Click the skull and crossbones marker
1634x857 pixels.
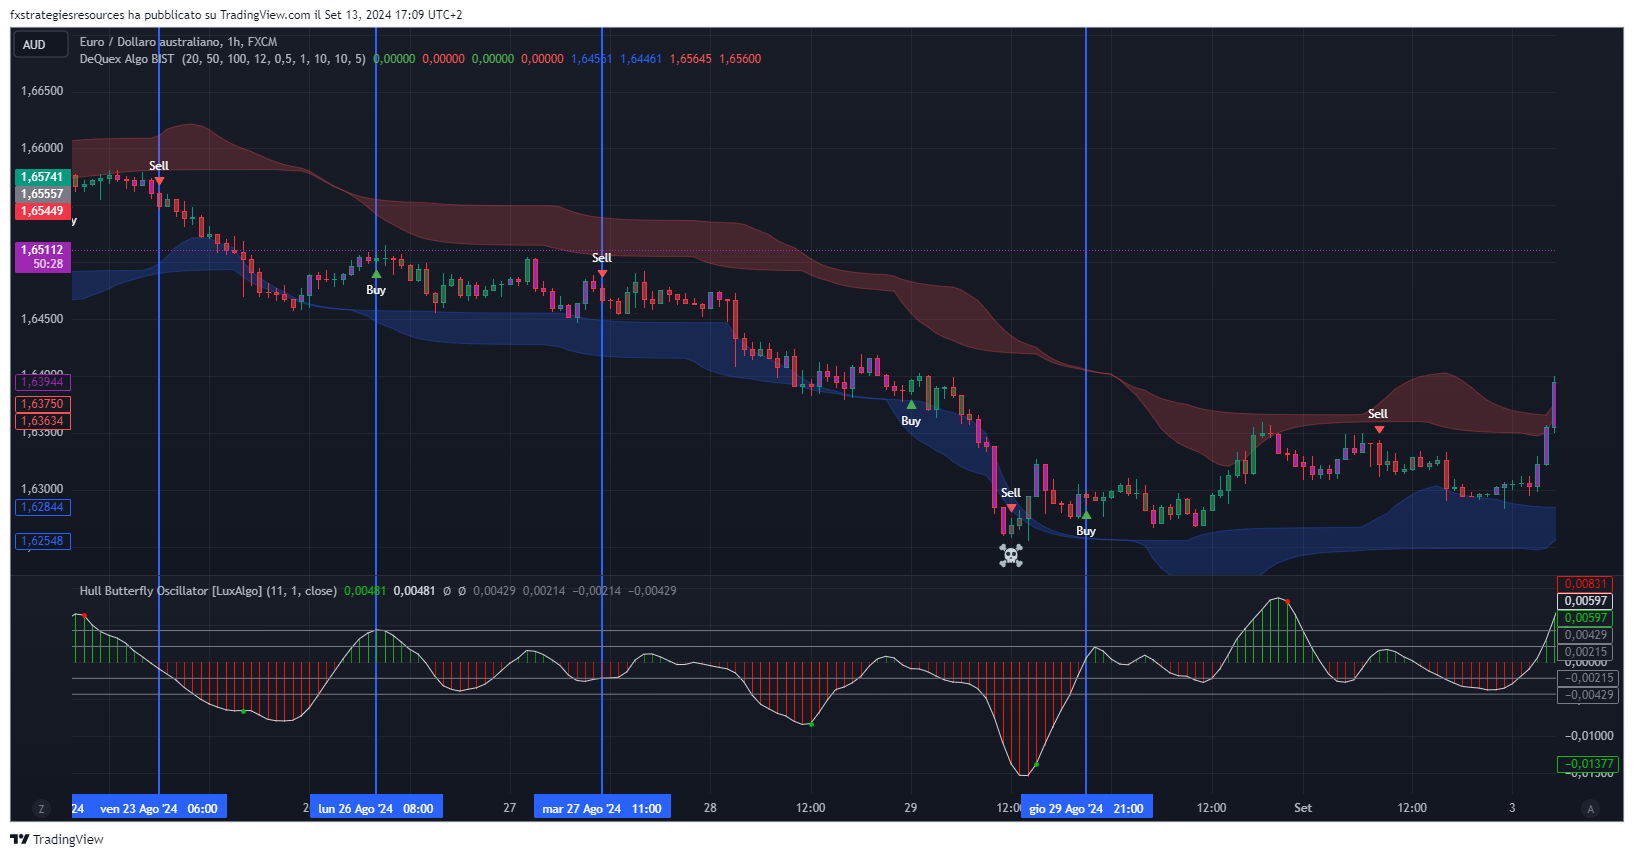[x=1011, y=555]
